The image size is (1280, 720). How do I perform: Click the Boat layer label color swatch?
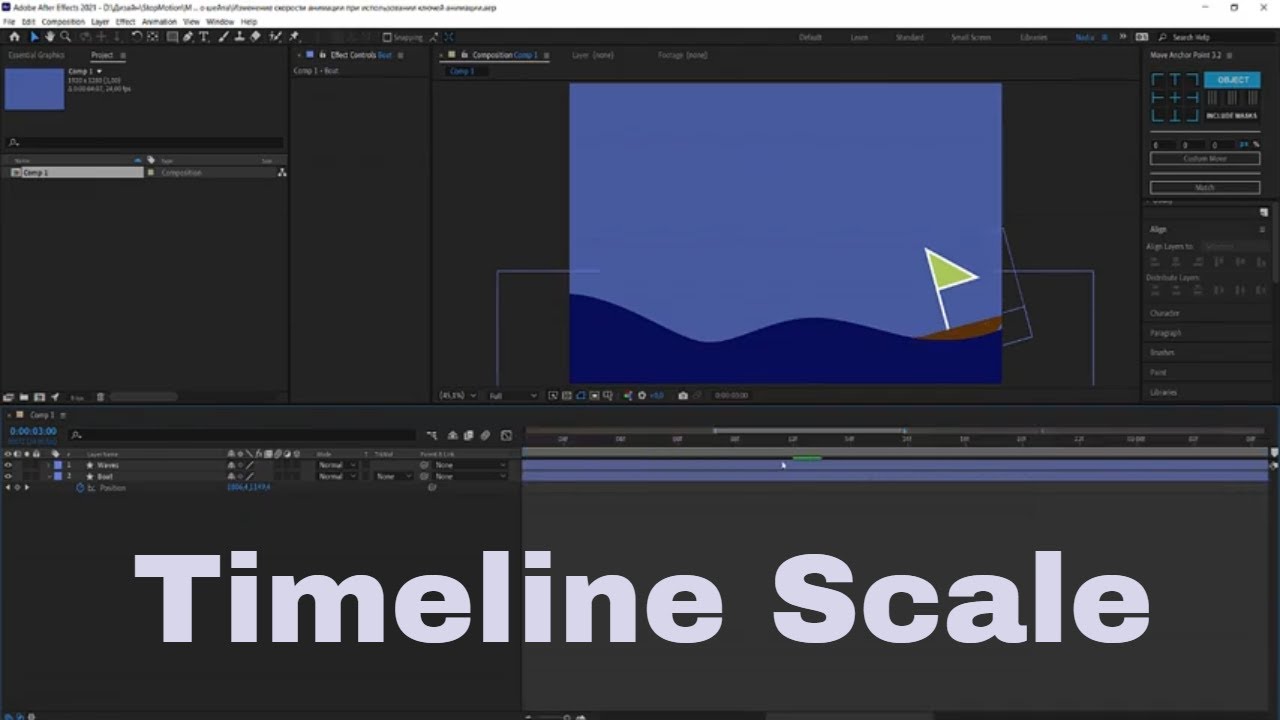[58, 476]
